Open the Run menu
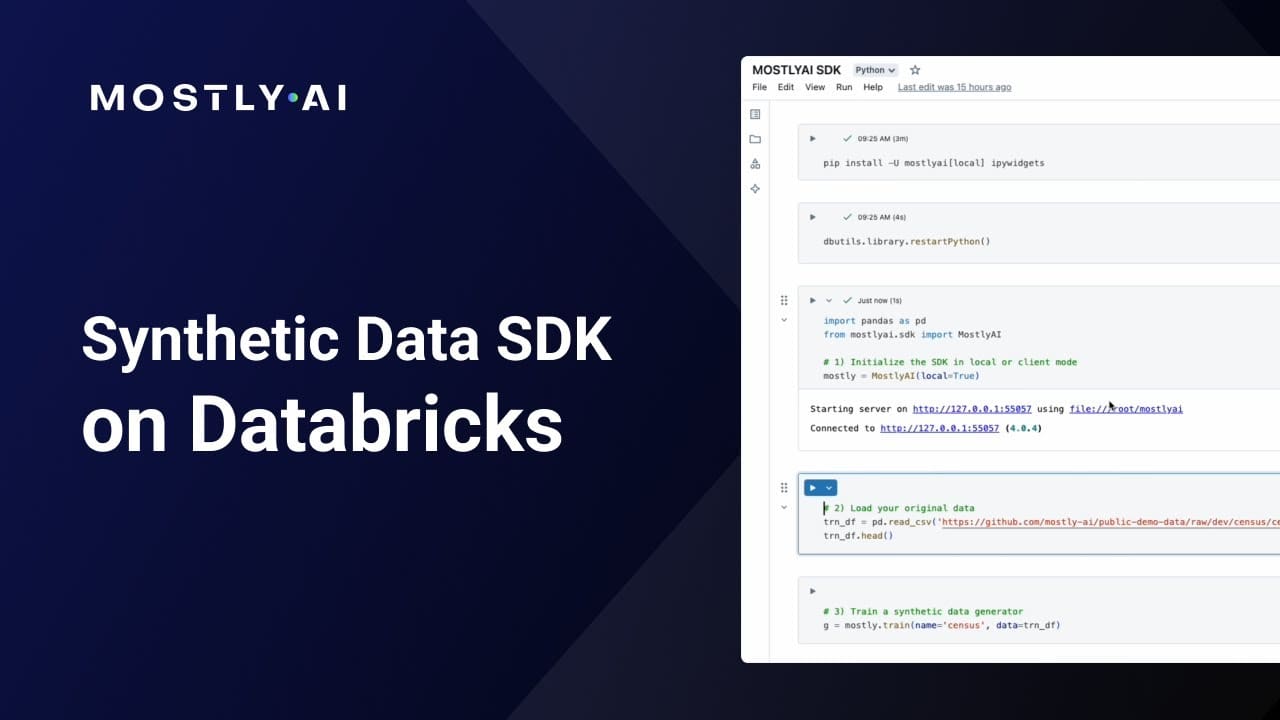The image size is (1280, 720). pos(844,87)
